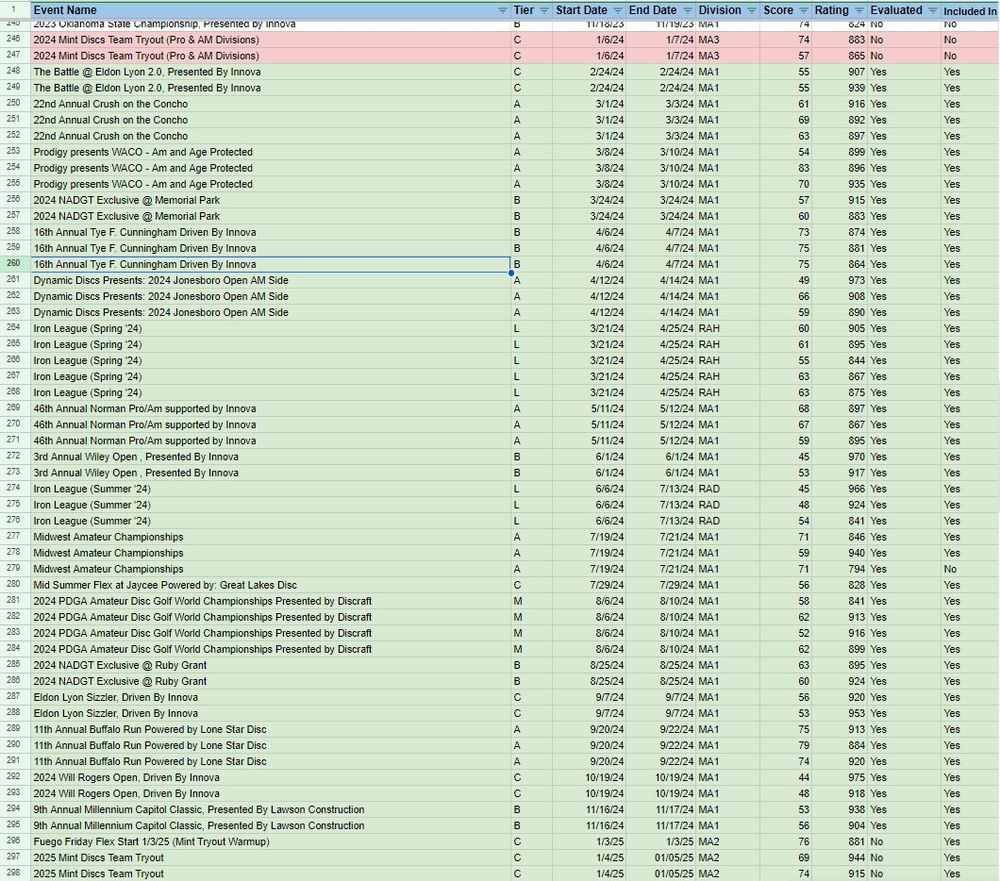Select the Start Date '10/19/24' cell in row 292
Screen dimensions: 1000x881
[589, 777]
